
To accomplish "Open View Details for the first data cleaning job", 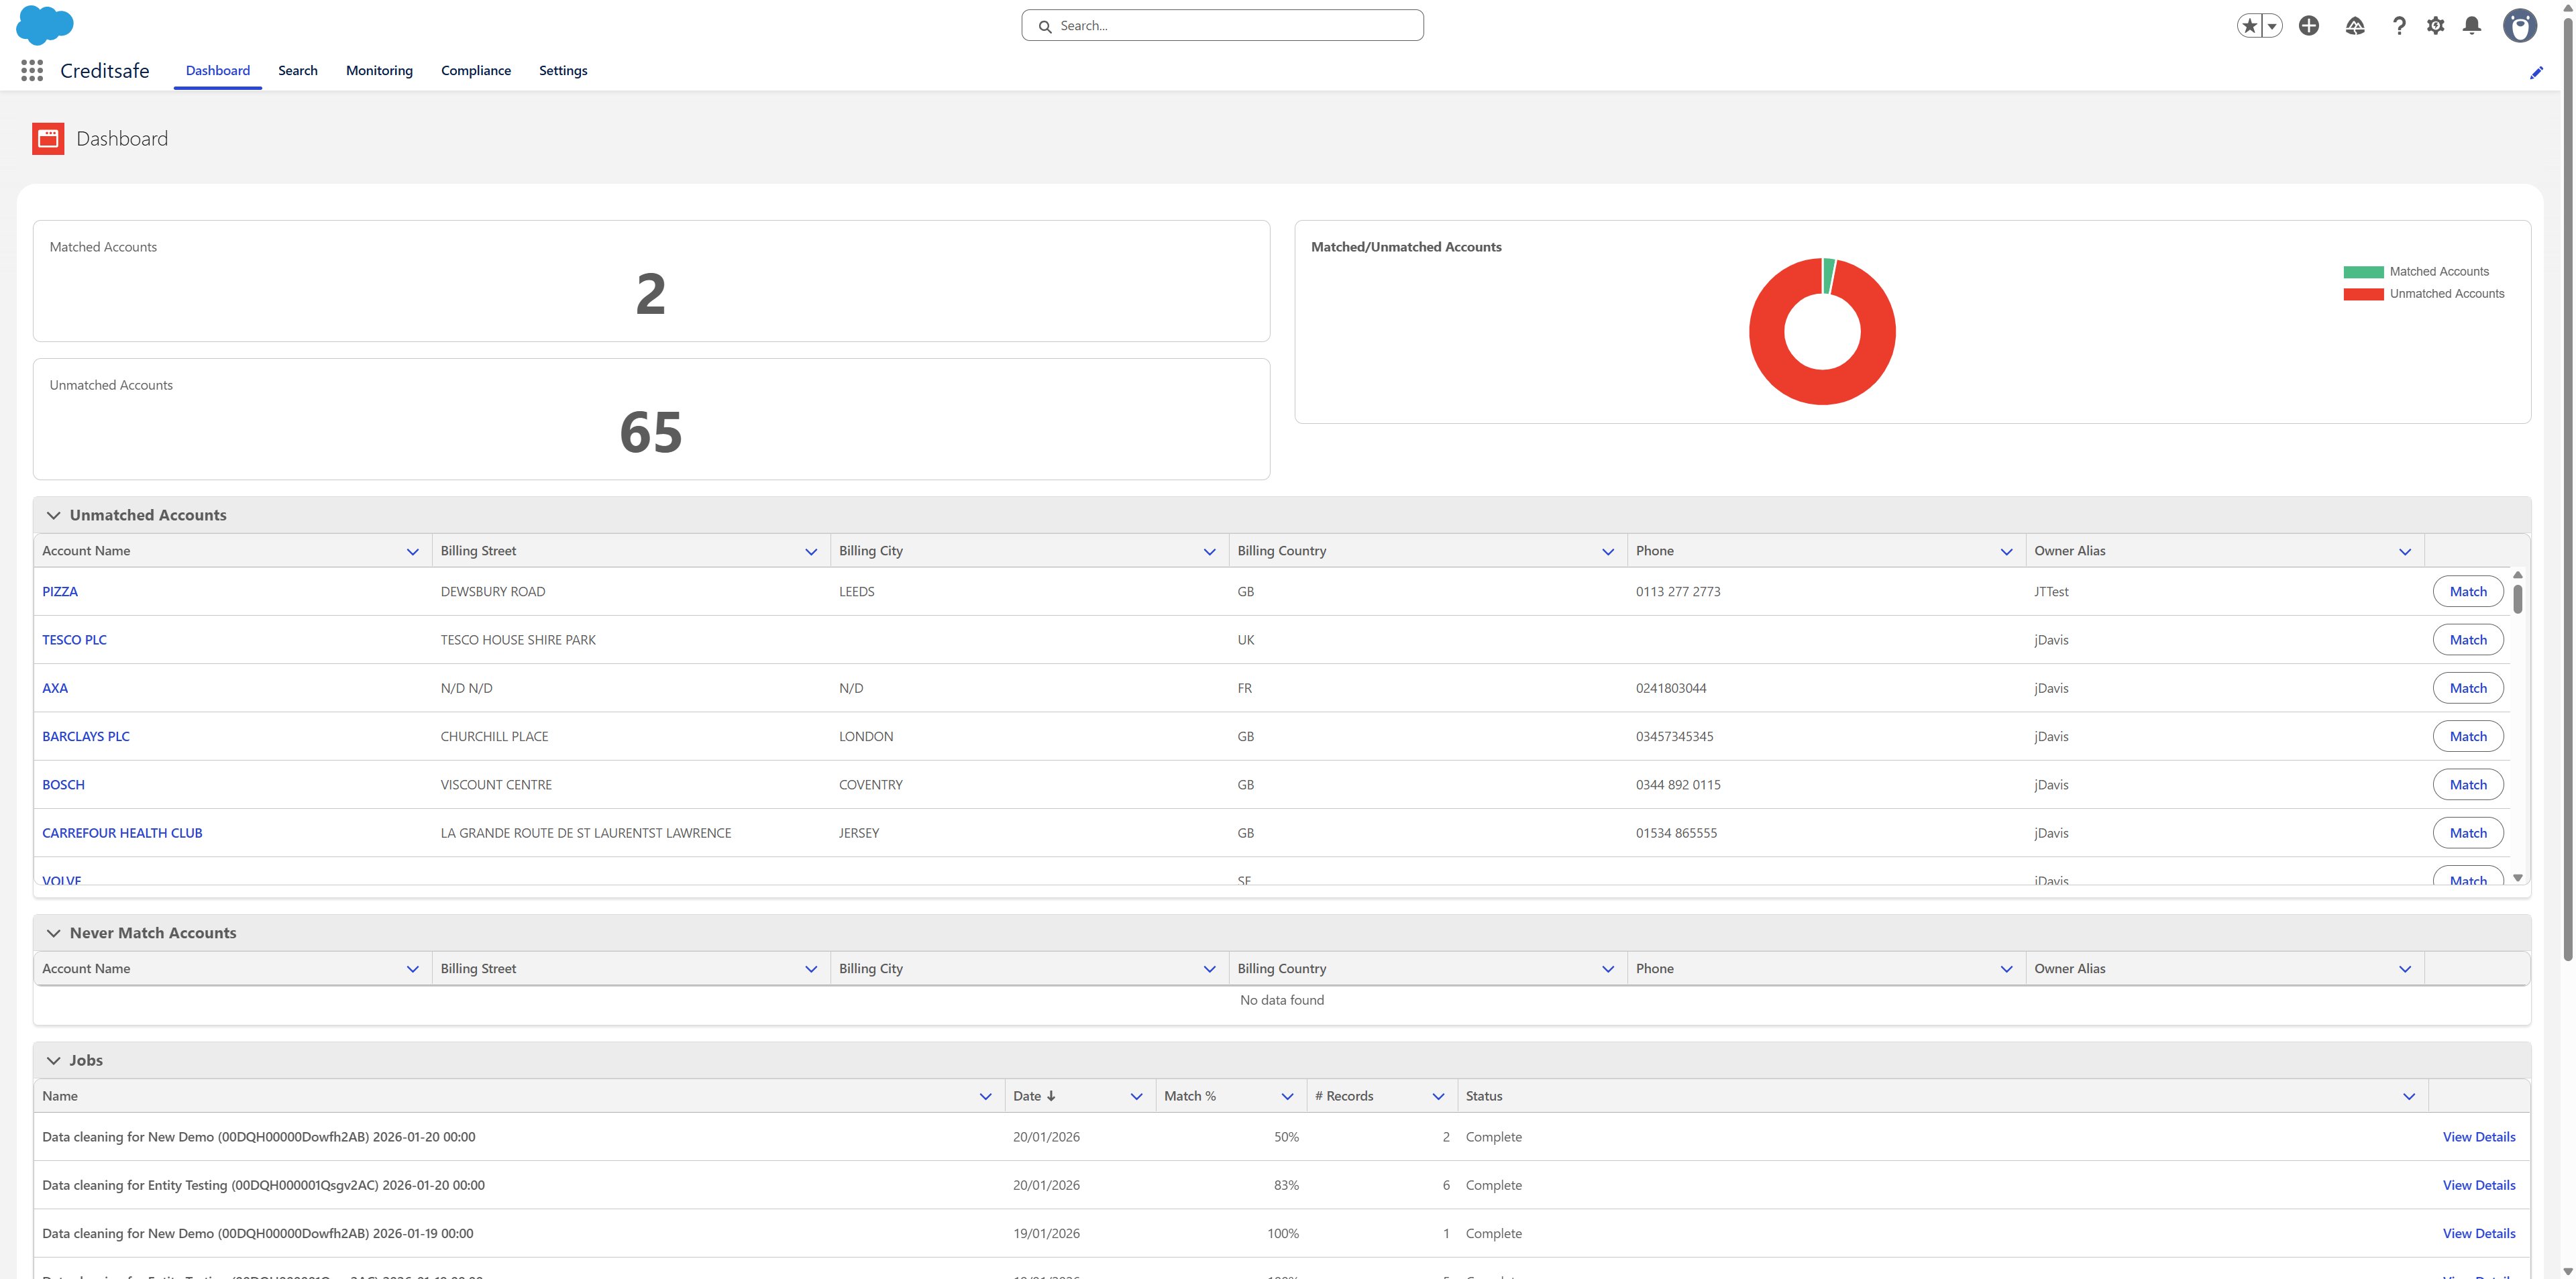I will [2479, 1136].
